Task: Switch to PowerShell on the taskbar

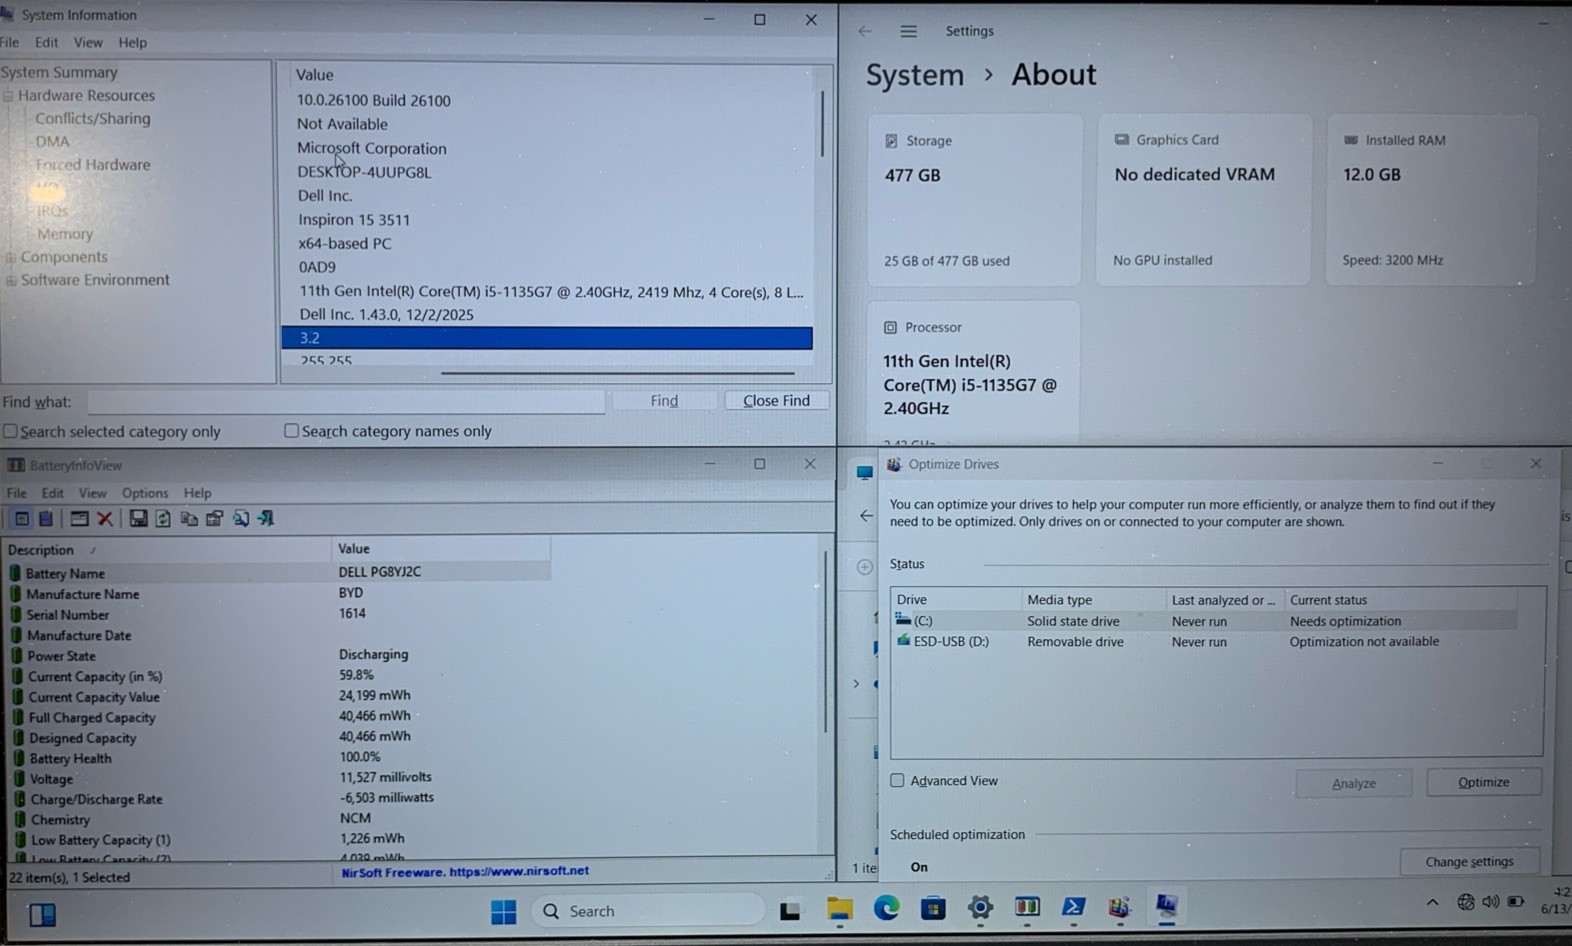Action: [x=1074, y=907]
